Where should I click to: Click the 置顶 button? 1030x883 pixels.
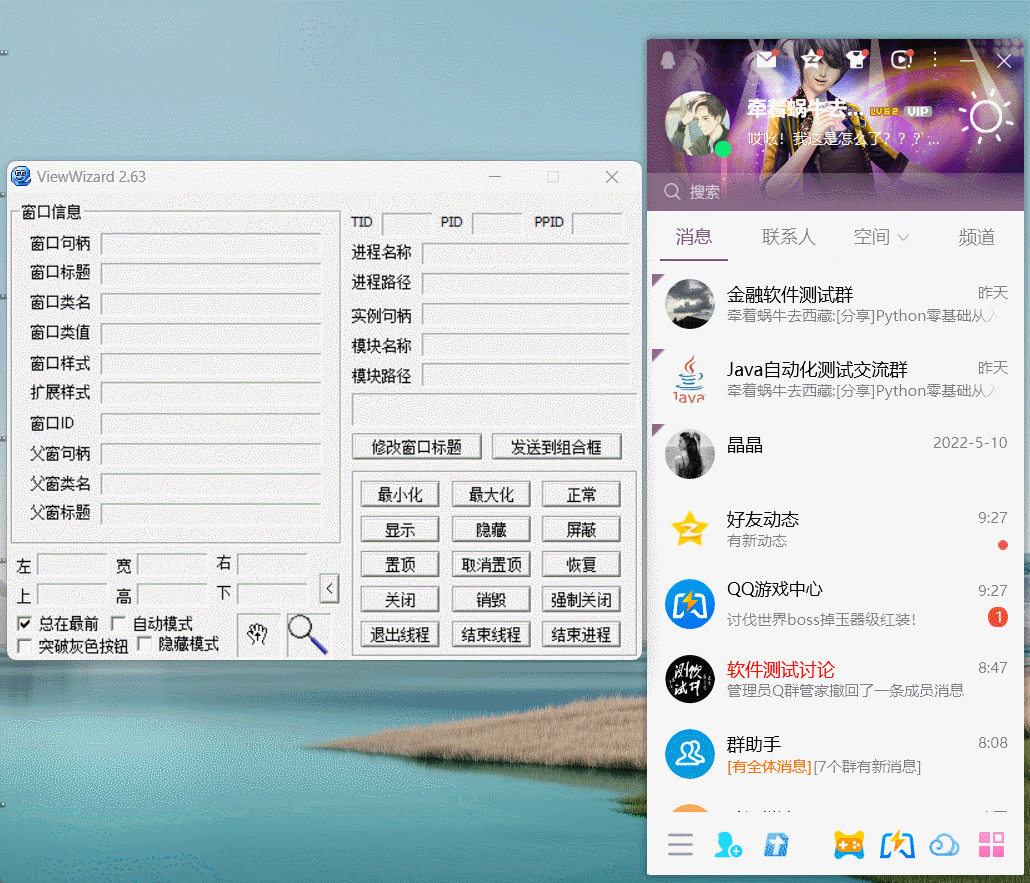pos(400,565)
